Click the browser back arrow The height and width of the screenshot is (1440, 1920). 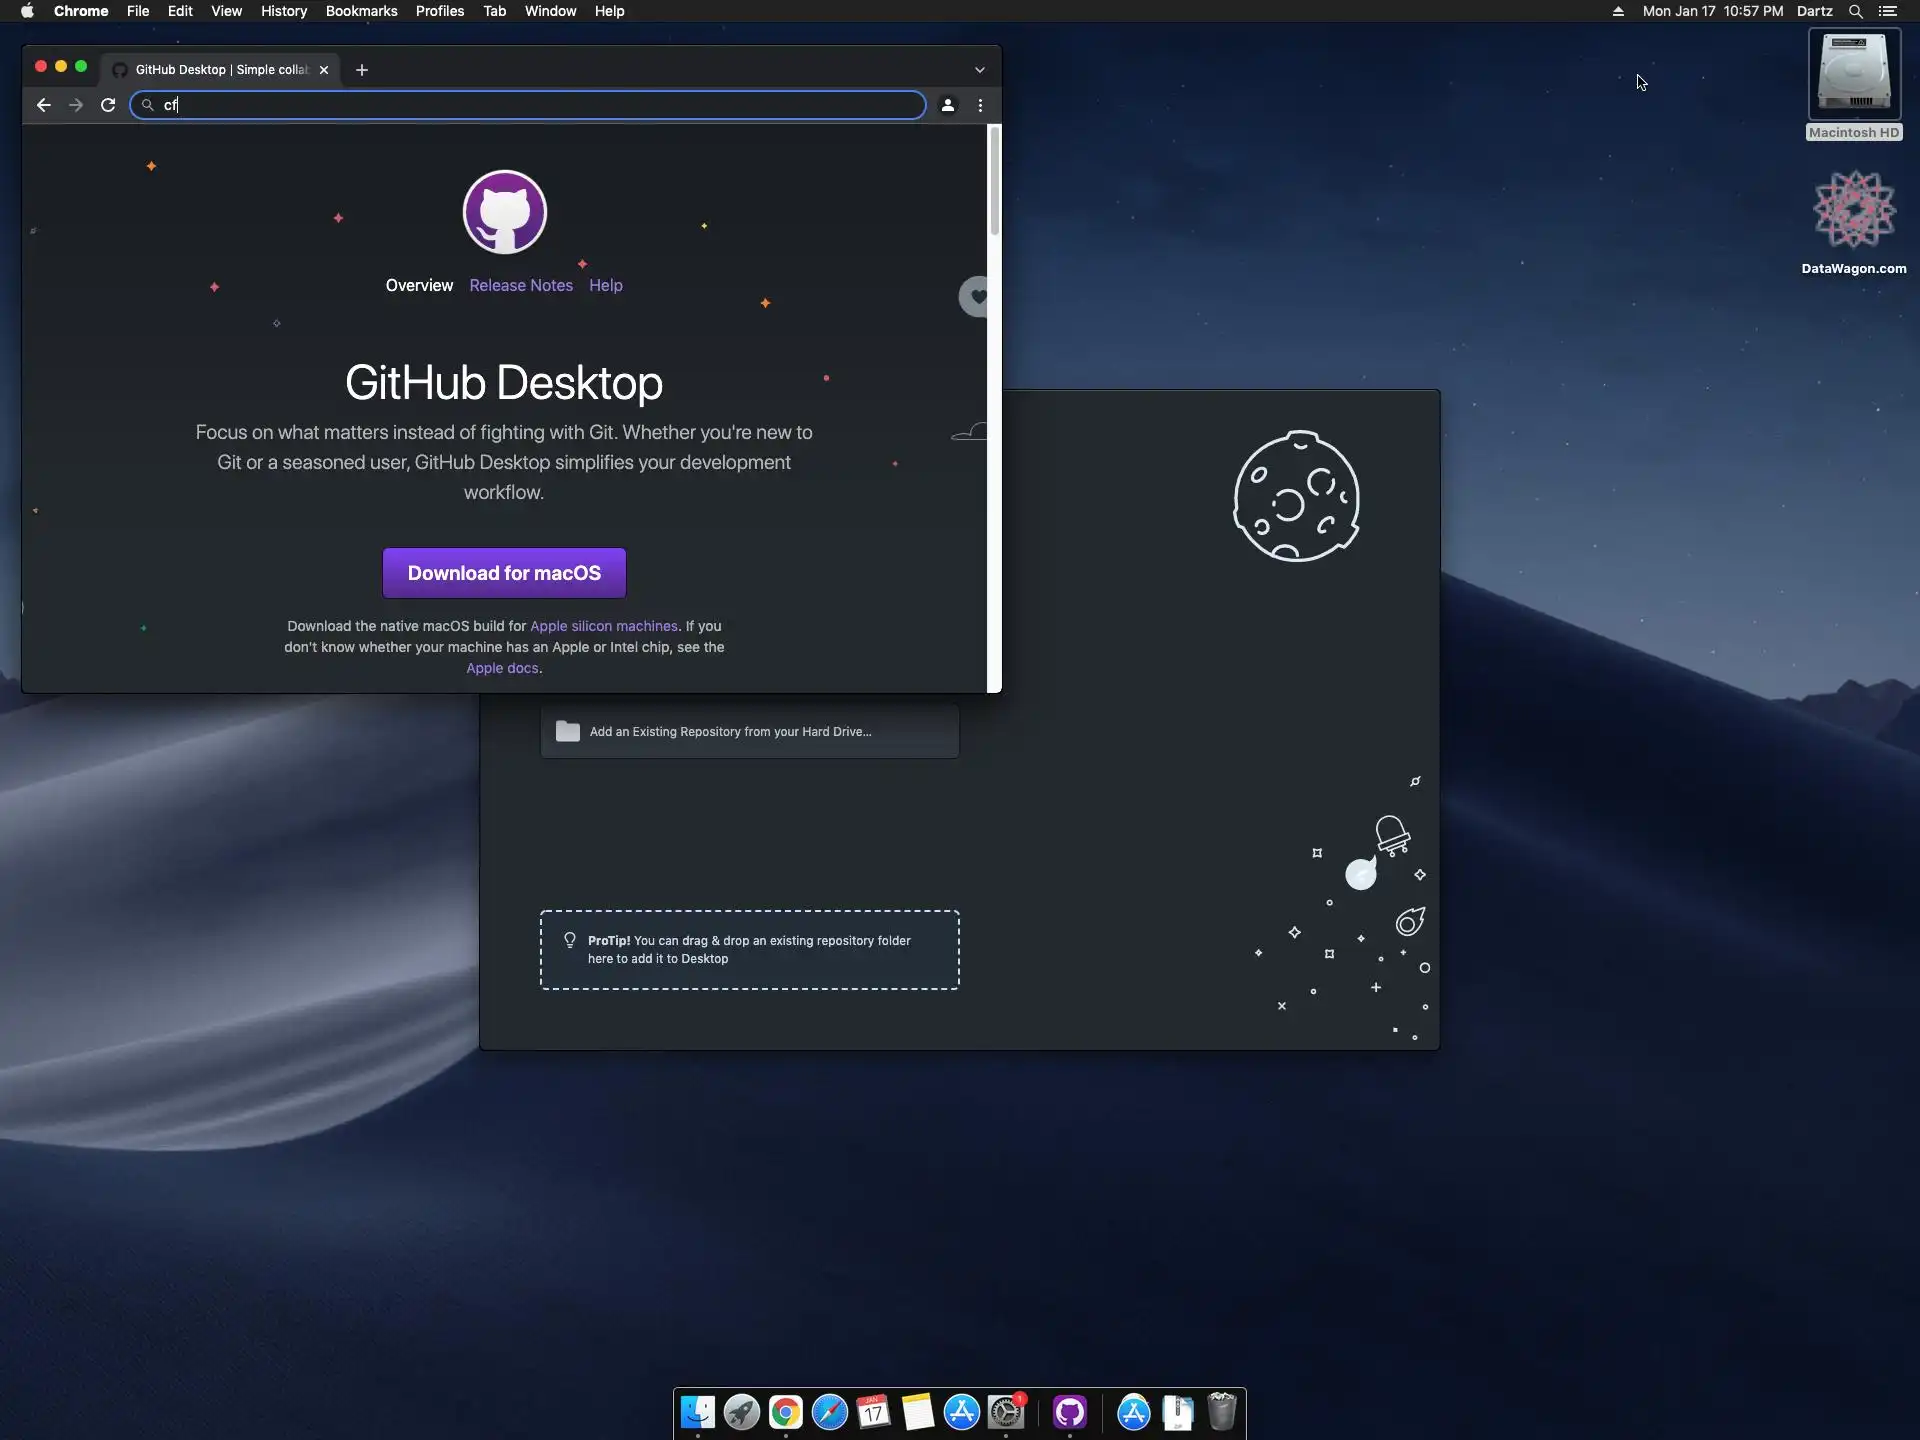click(x=43, y=105)
